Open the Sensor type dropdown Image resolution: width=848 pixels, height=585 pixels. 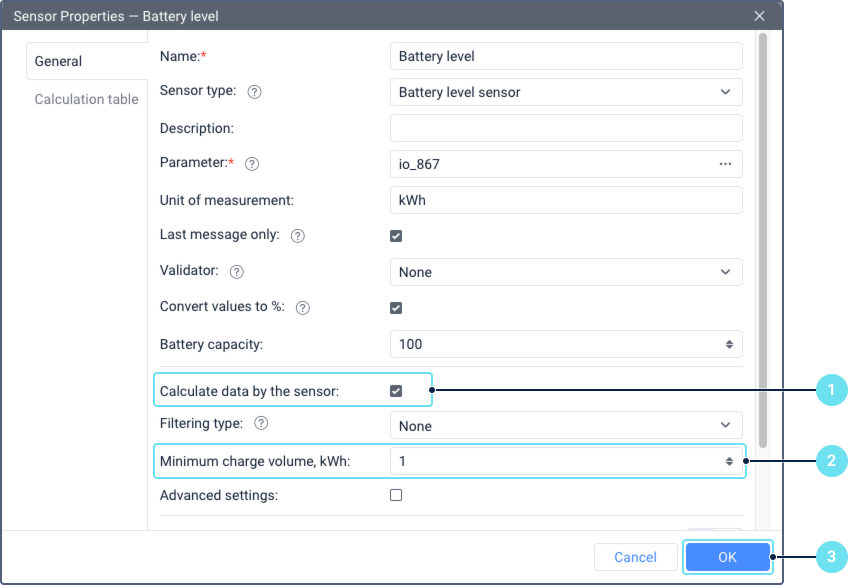565,92
